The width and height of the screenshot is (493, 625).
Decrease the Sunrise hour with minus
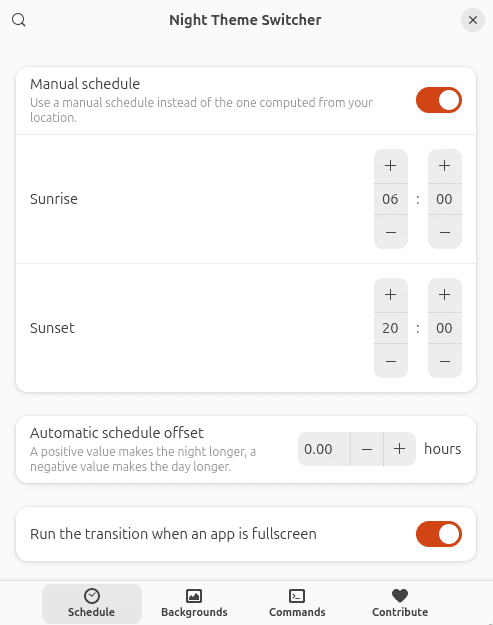[391, 232]
